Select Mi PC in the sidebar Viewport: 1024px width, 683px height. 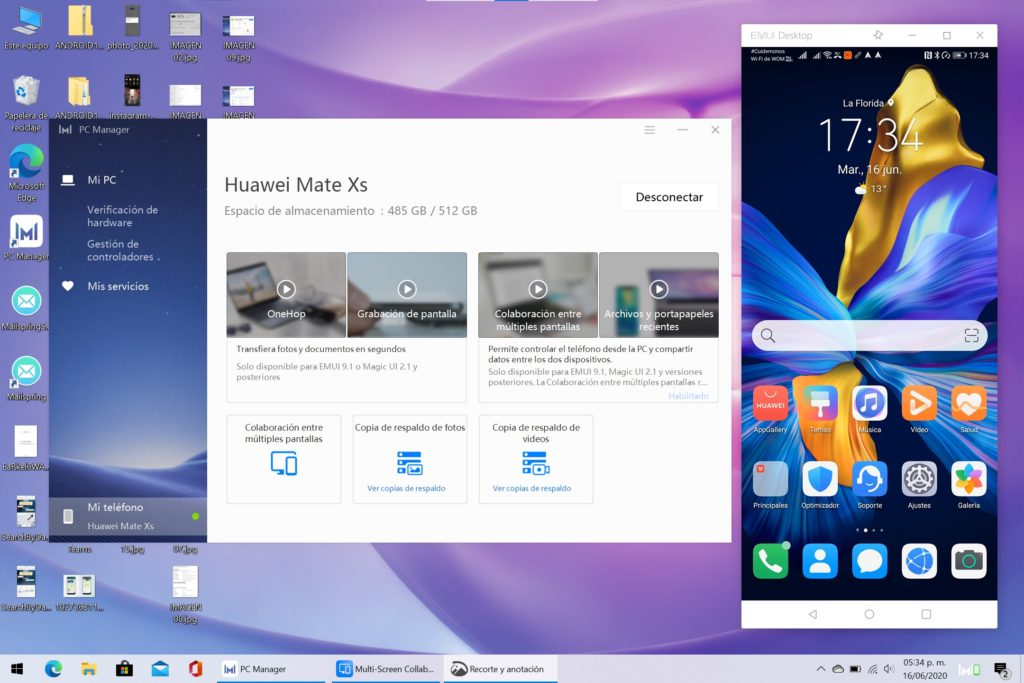tap(101, 180)
